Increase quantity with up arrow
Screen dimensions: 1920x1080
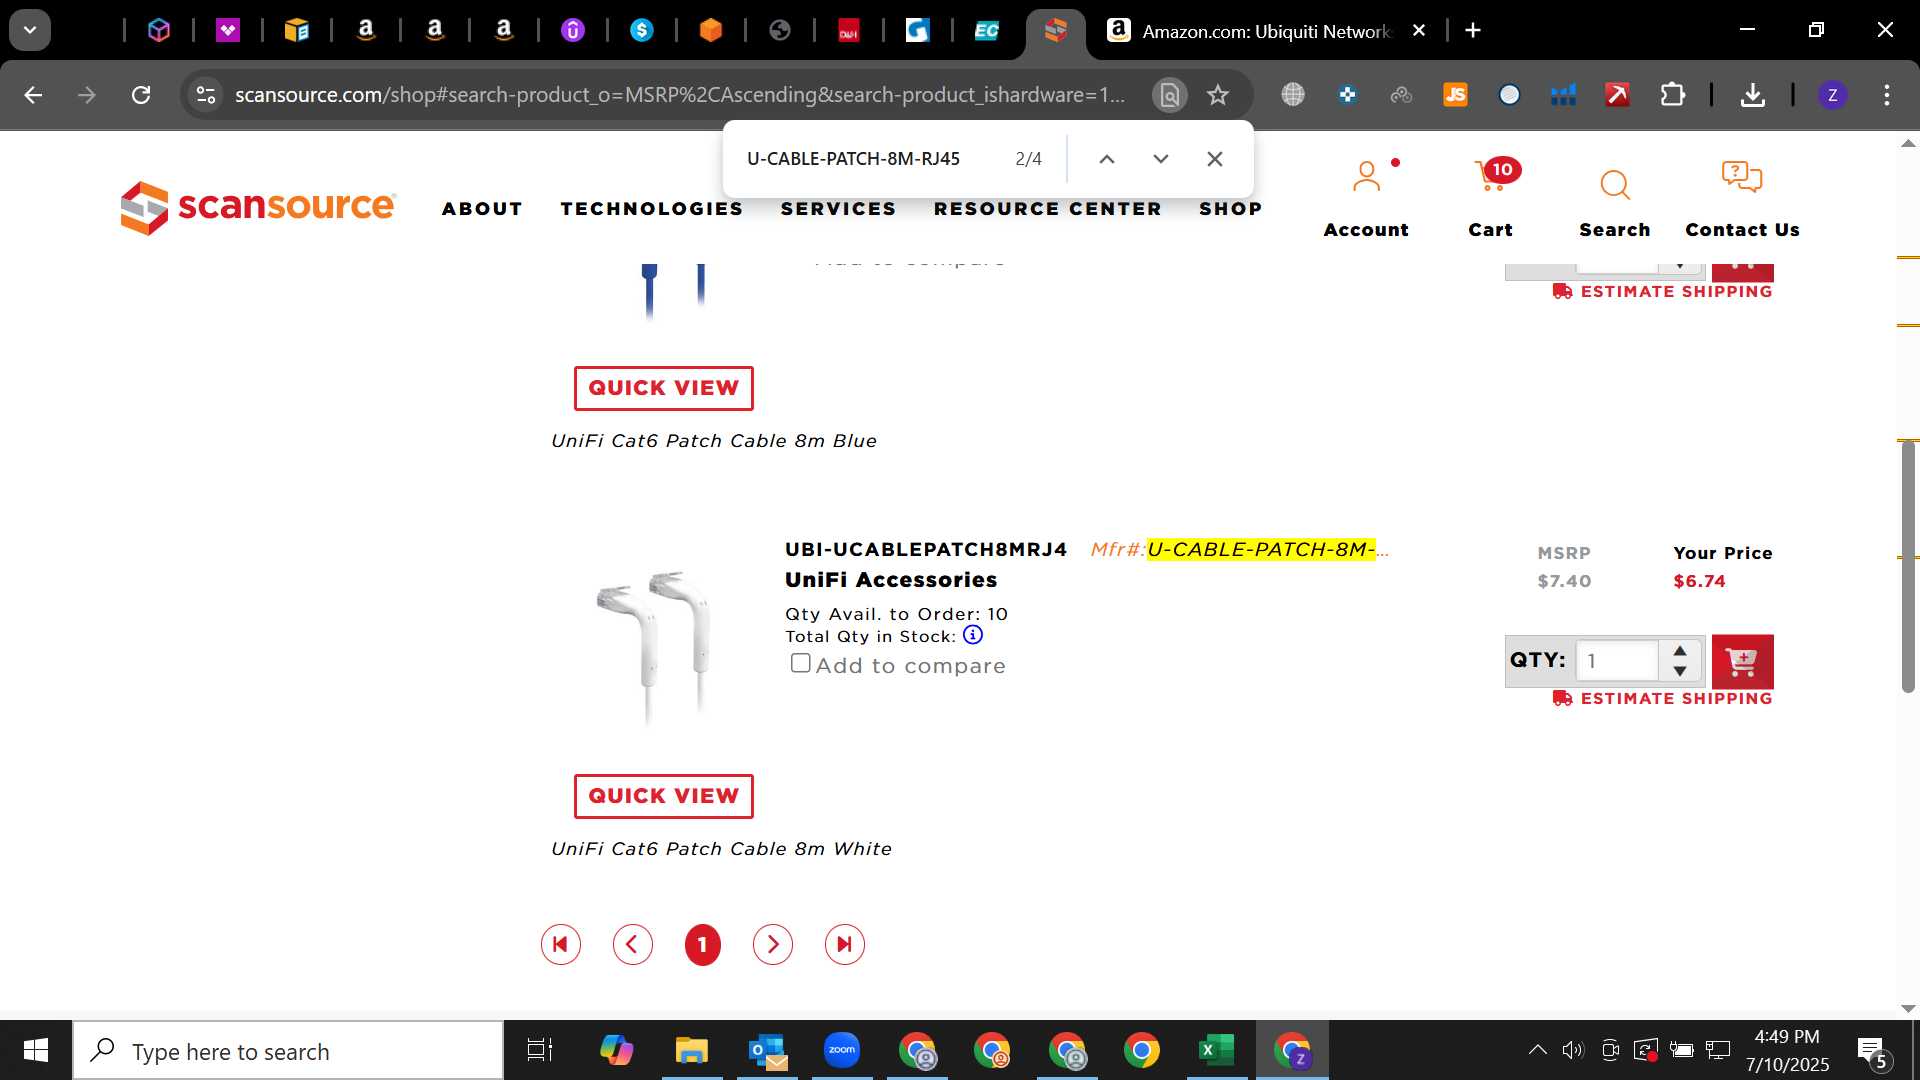(1680, 650)
